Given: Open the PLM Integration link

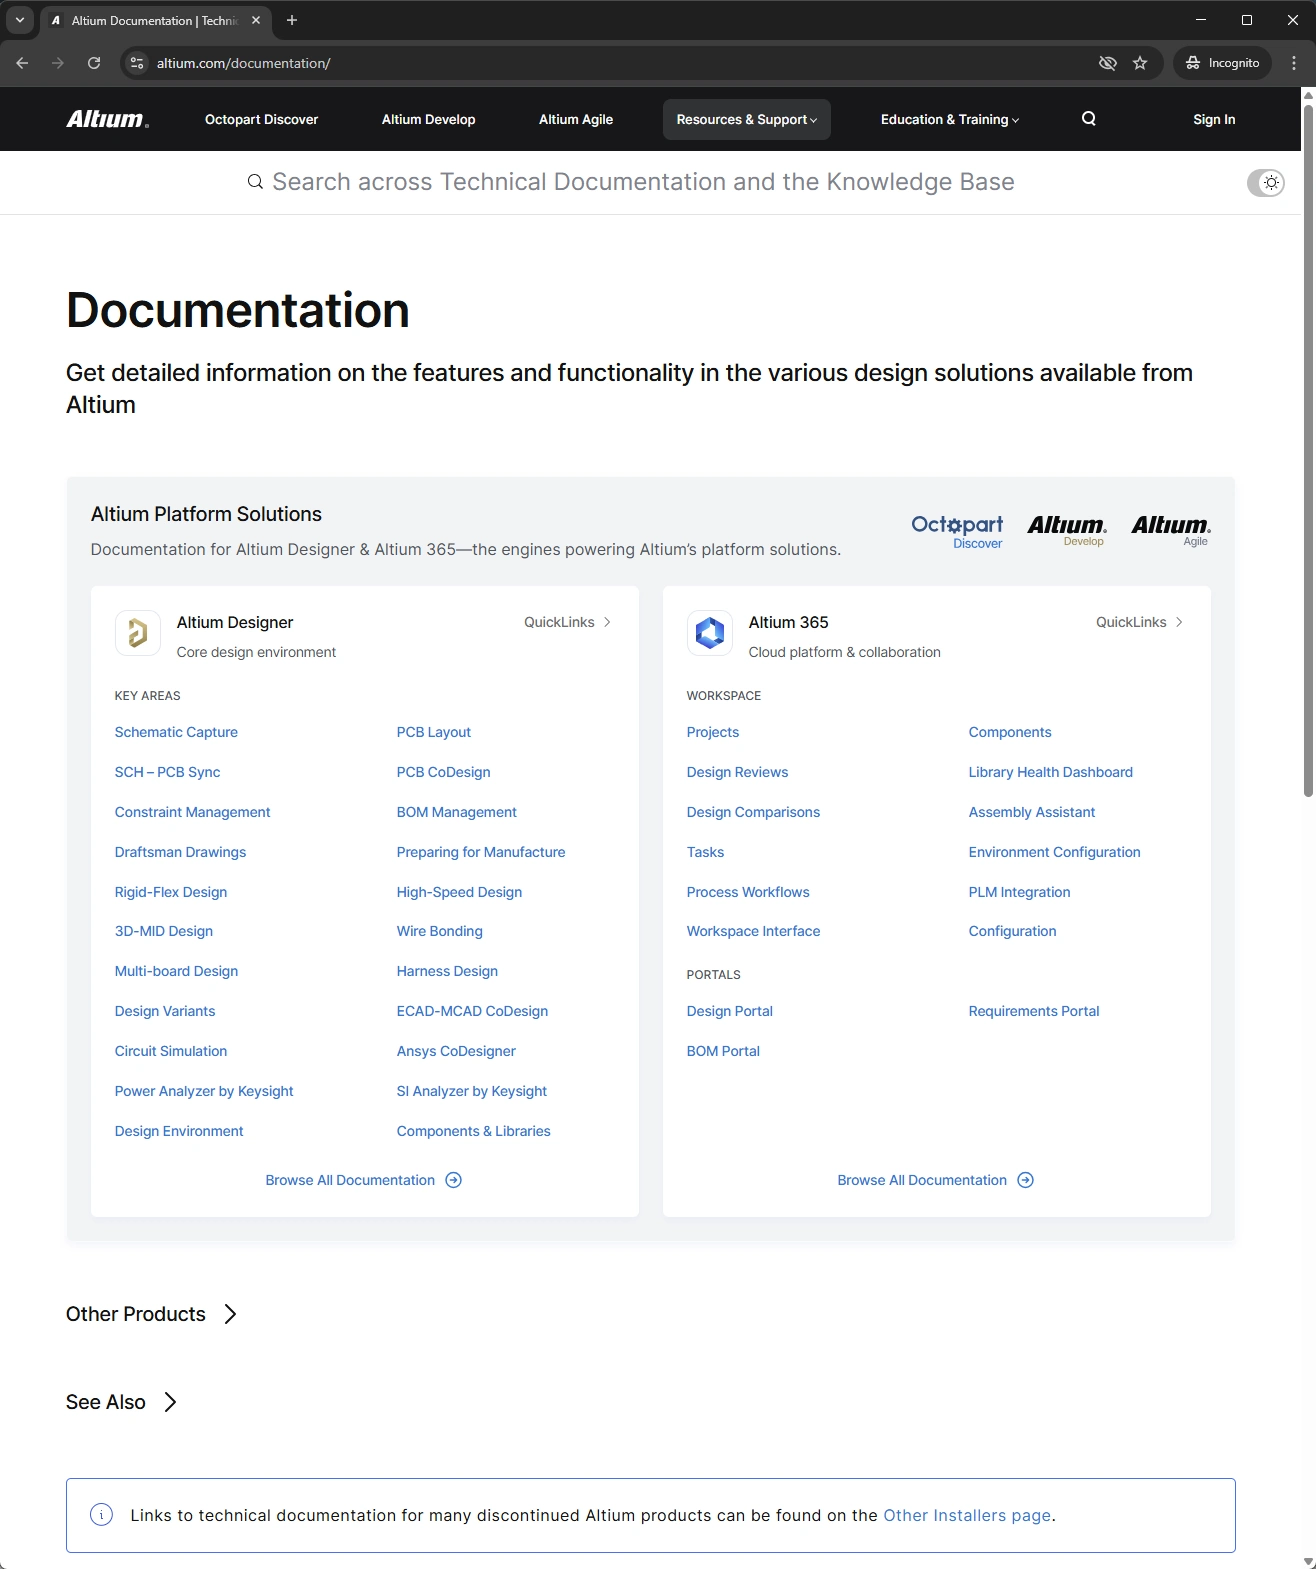Looking at the screenshot, I should coord(1020,892).
